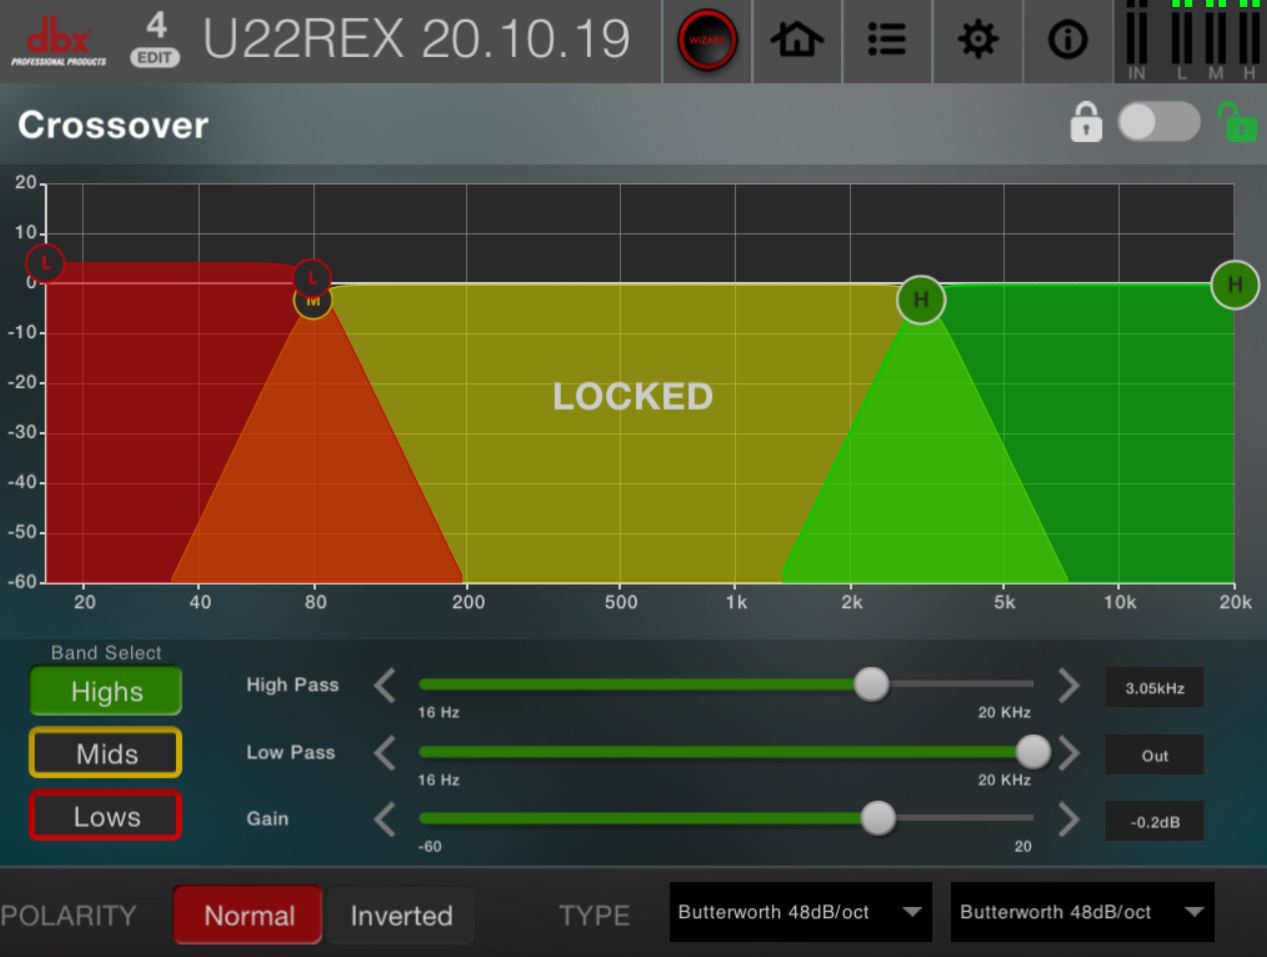Click the white locked padlock icon
The image size is (1267, 957).
pyautogui.click(x=1086, y=123)
